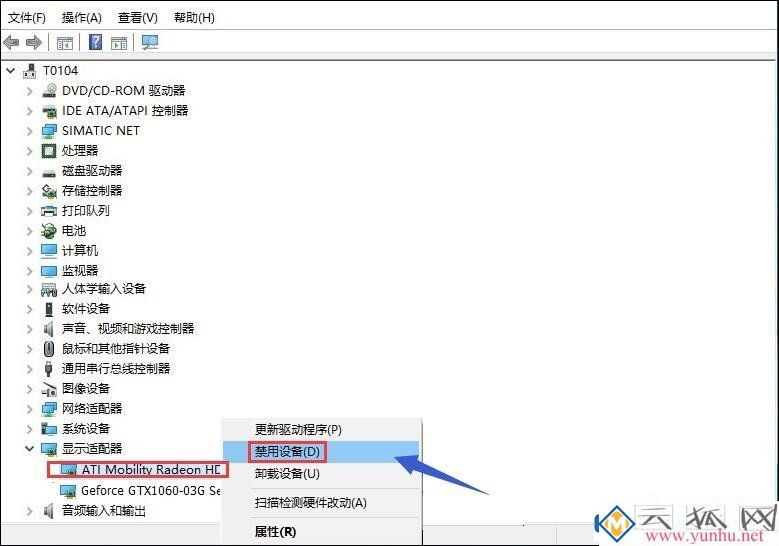Image resolution: width=779 pixels, height=546 pixels.
Task: Select the Geforce GTX1060-03G device
Action: pos(151,491)
